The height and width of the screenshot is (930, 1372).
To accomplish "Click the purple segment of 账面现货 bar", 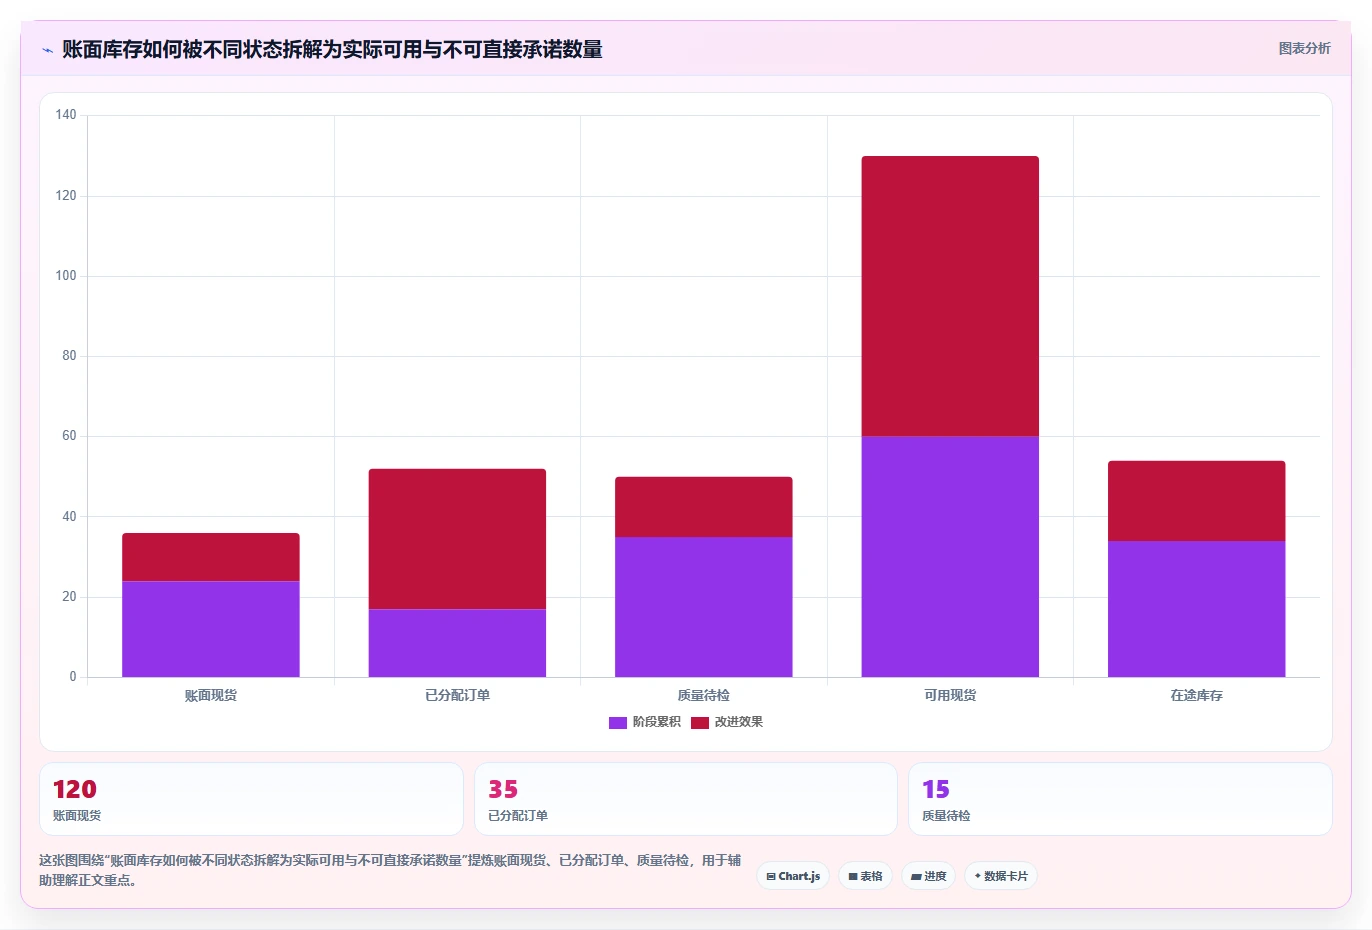I will [211, 629].
